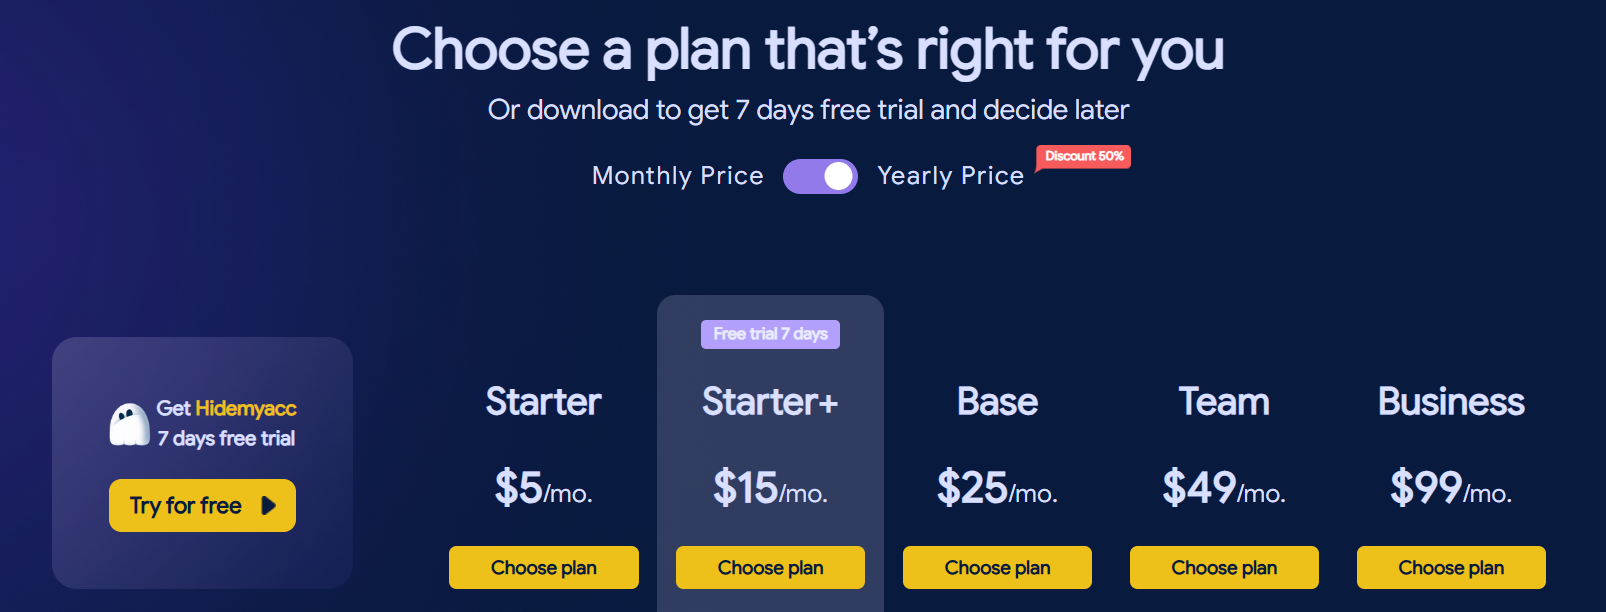Click the play arrow in Try for free
The height and width of the screenshot is (612, 1606).
click(x=268, y=506)
